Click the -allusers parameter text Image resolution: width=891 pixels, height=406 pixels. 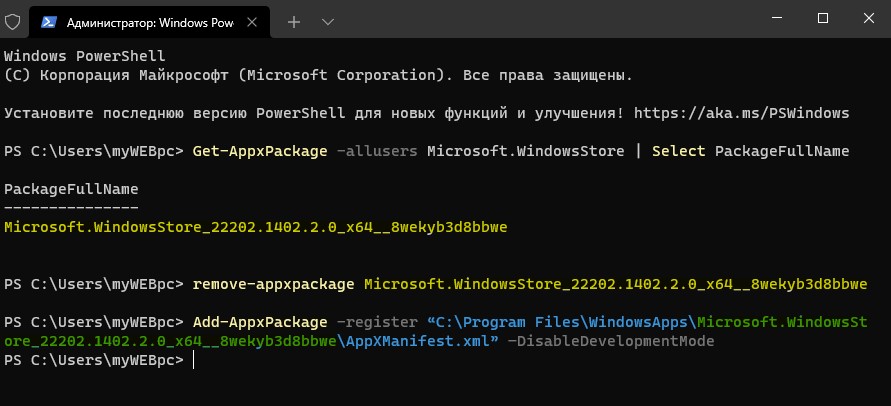click(x=377, y=151)
